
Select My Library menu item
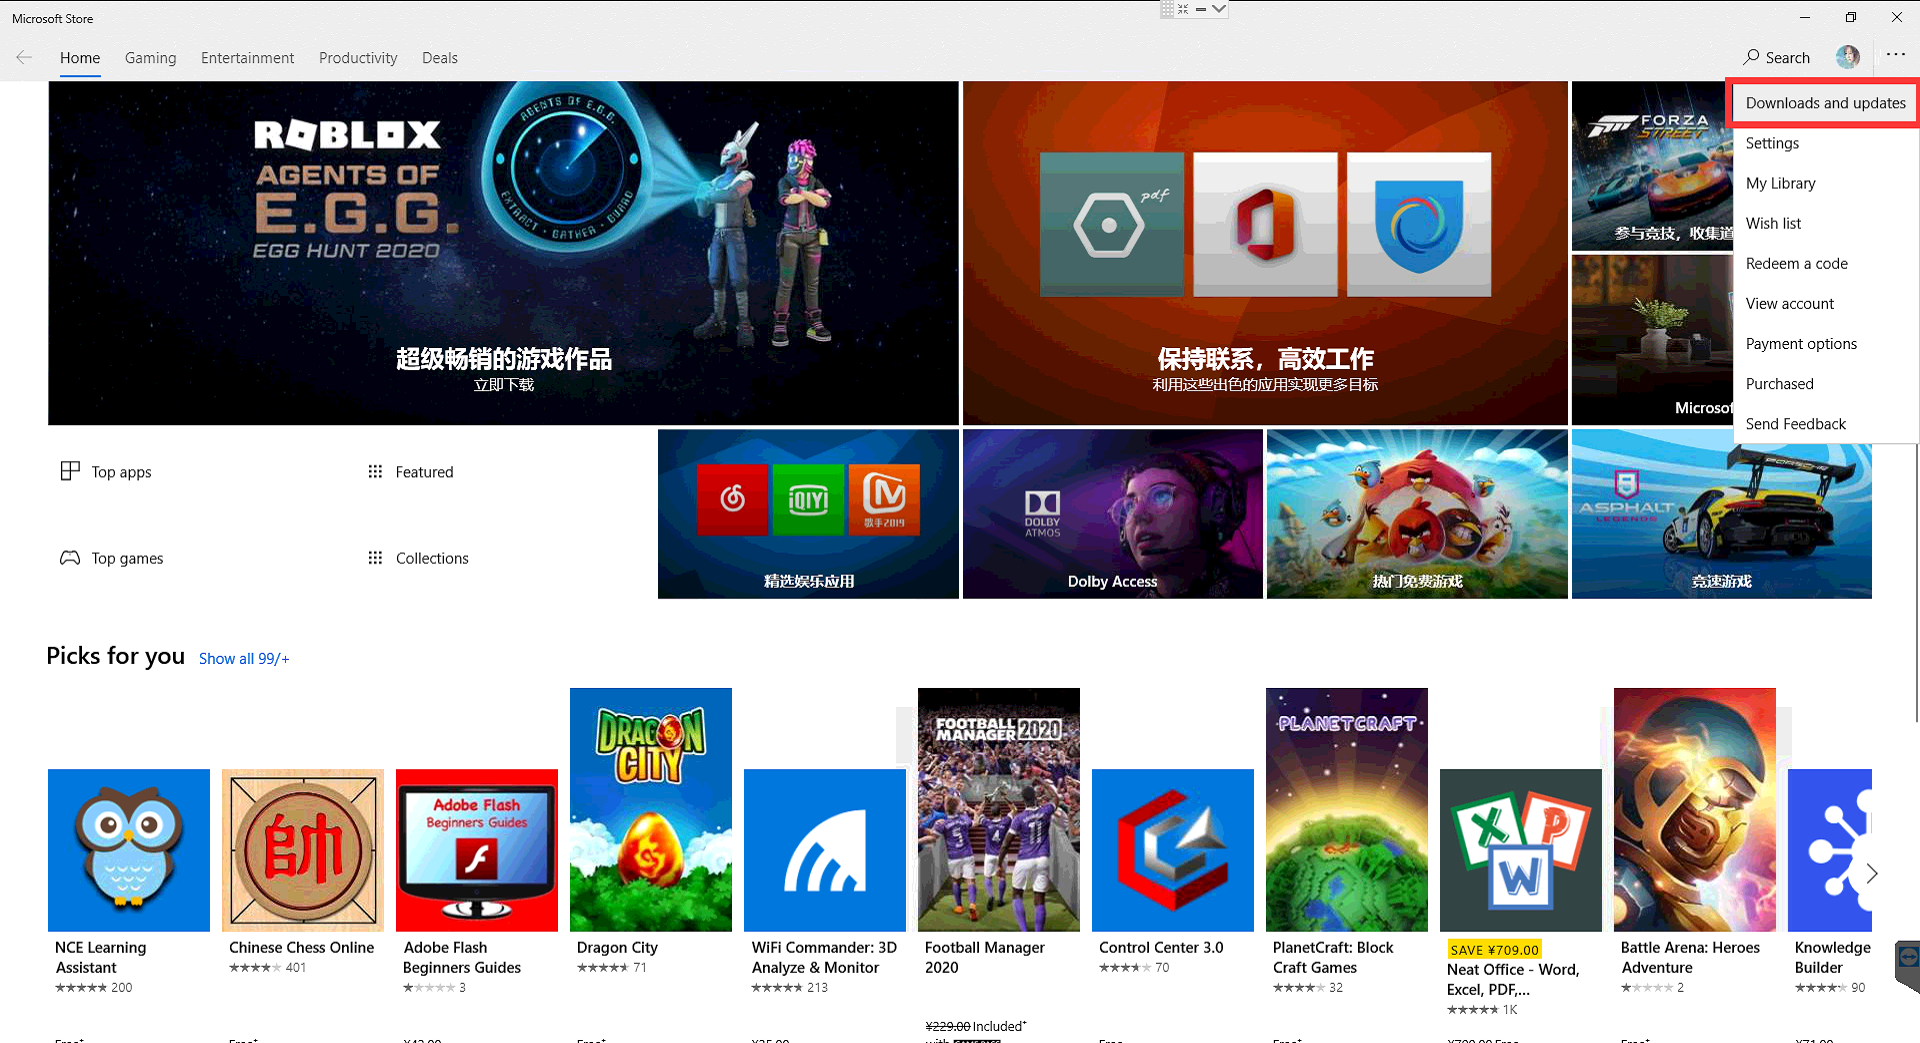pyautogui.click(x=1825, y=183)
